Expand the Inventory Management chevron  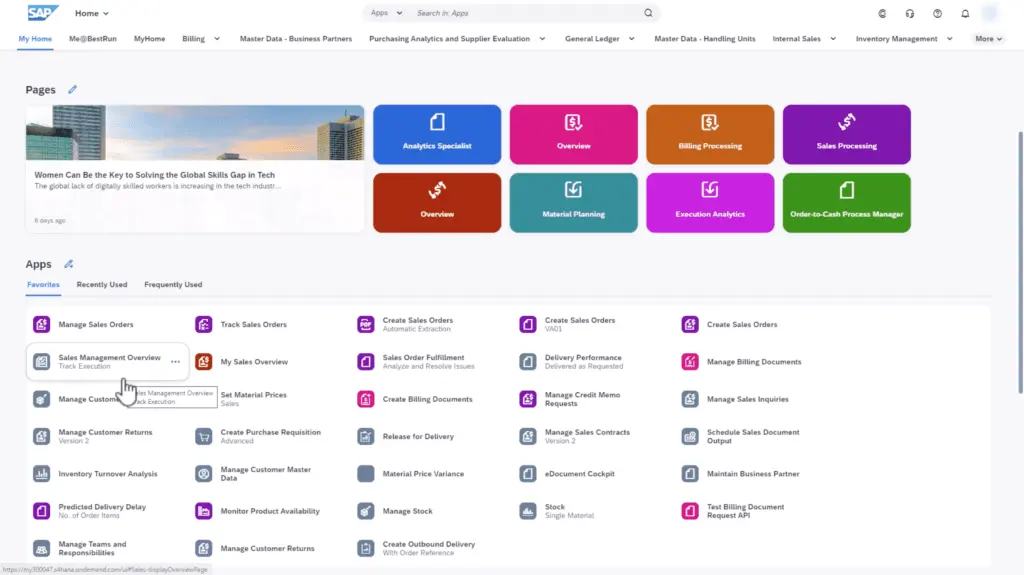point(950,39)
